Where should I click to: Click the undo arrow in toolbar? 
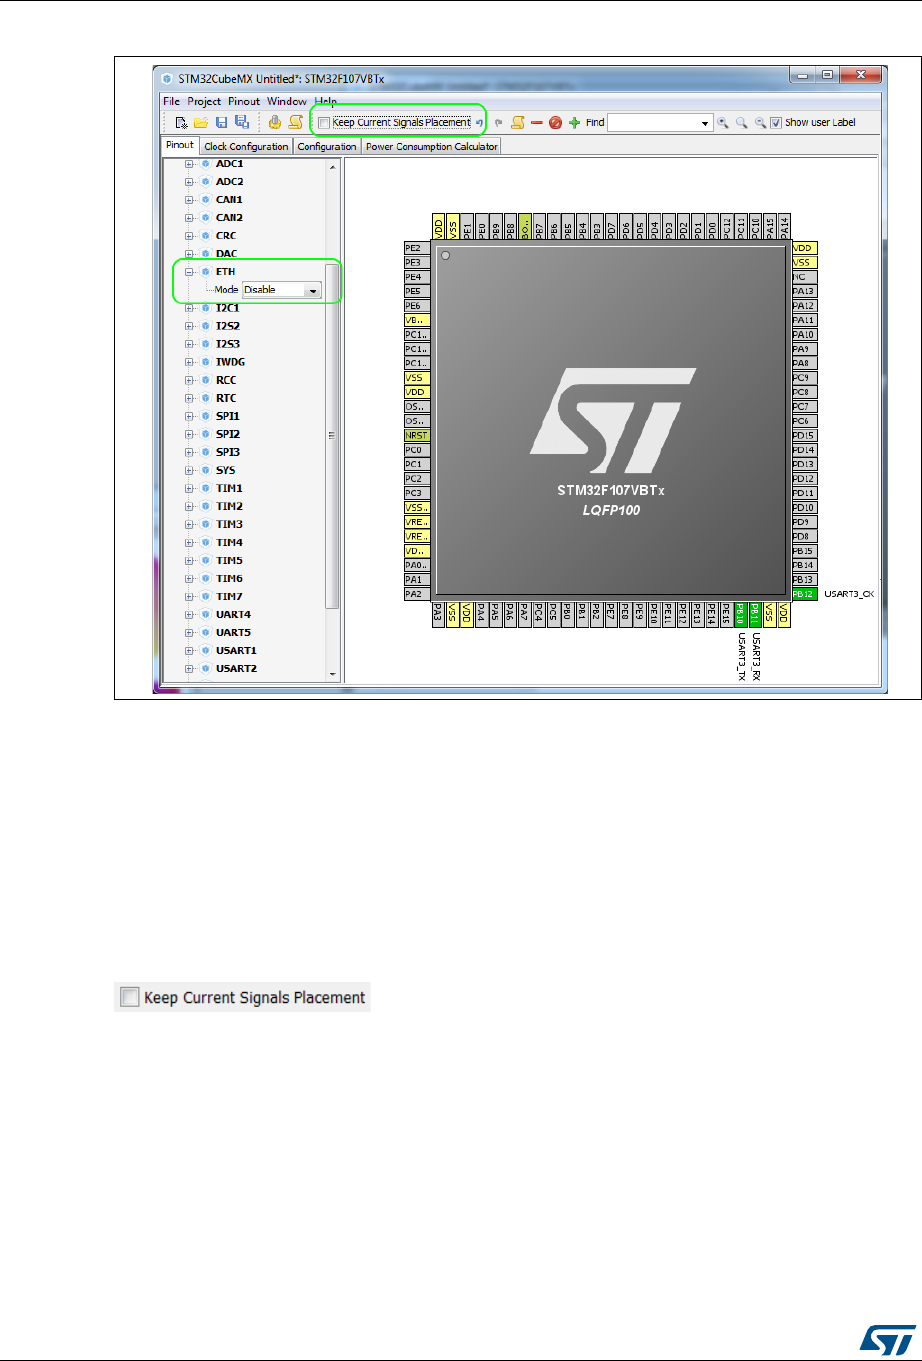tap(479, 123)
